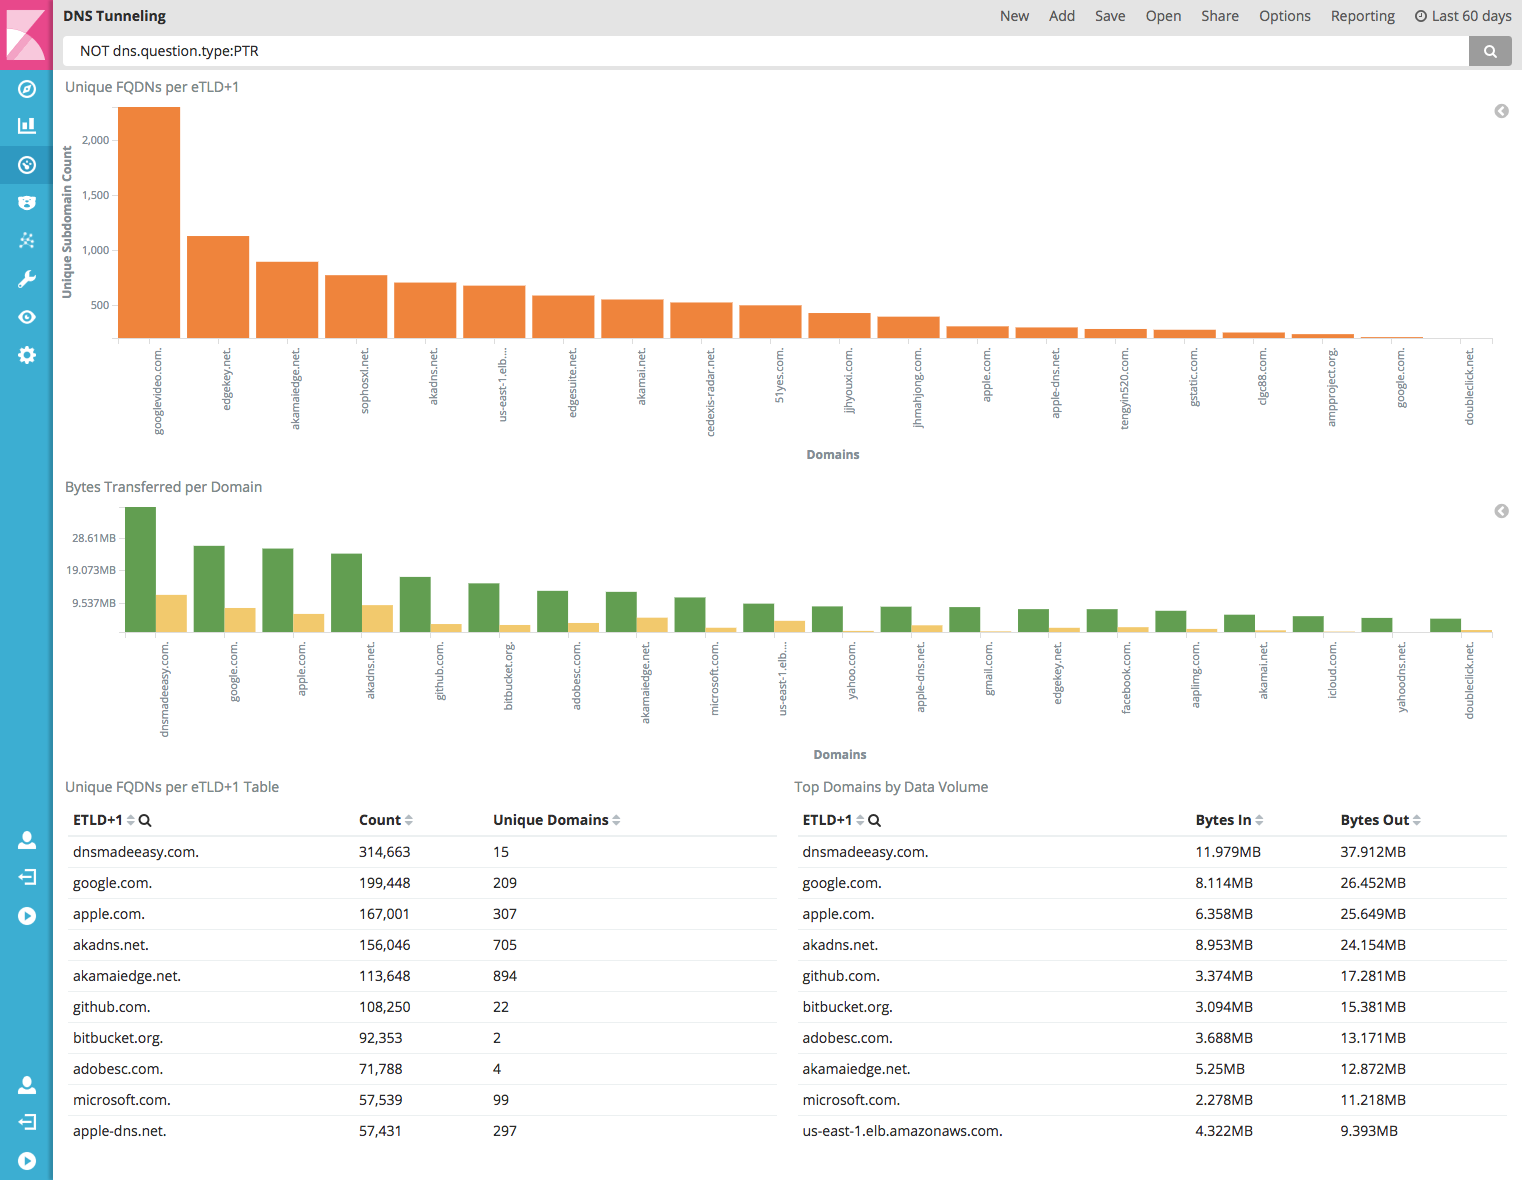This screenshot has width=1522, height=1180.
Task: Click us-east-1.elb.amazonaws.com. in Data Volume table
Action: point(902,1131)
